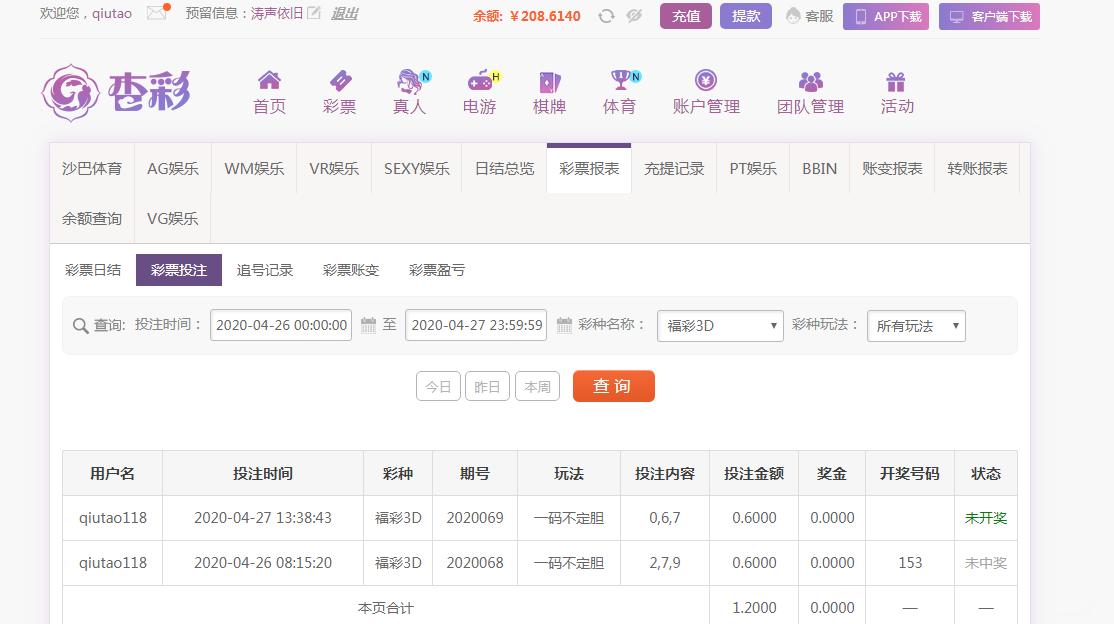This screenshot has height=624, width=1114.
Task: Click the 提款 withdraw button
Action: pyautogui.click(x=746, y=16)
